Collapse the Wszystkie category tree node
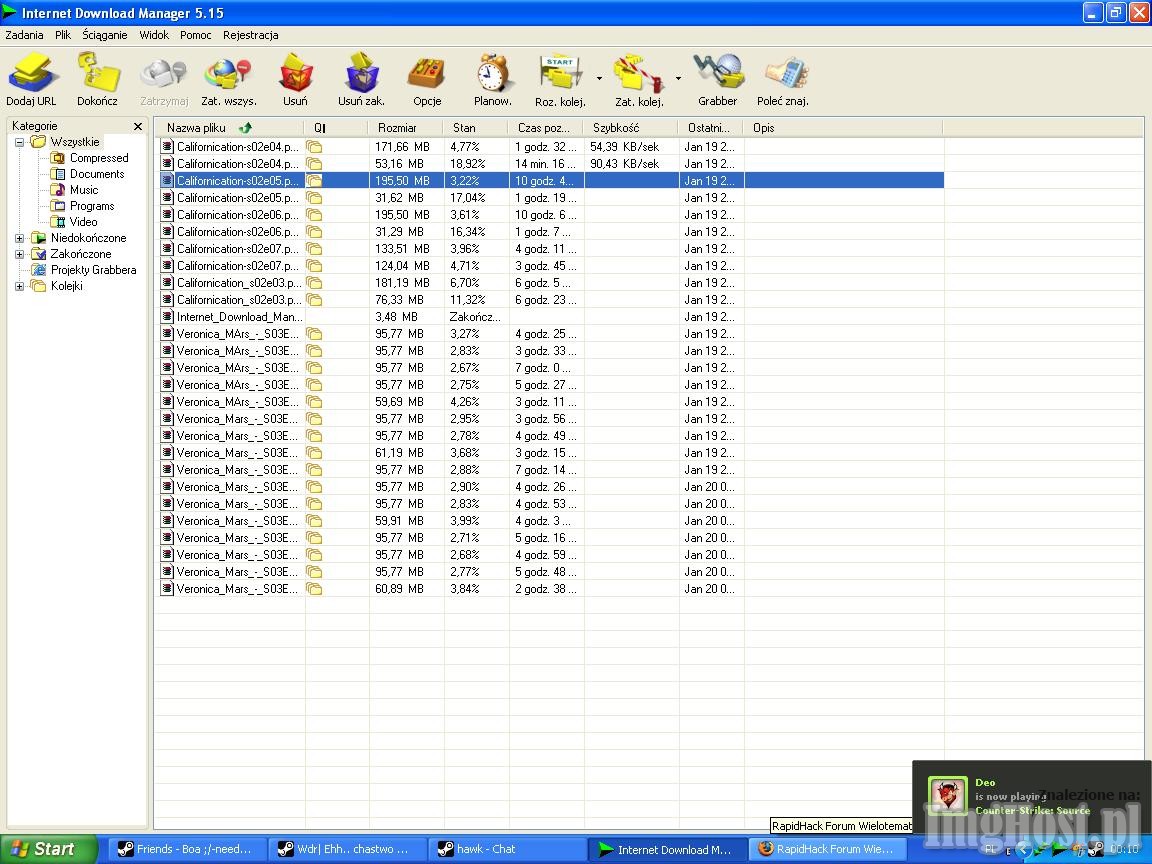1152x864 pixels. [x=20, y=143]
